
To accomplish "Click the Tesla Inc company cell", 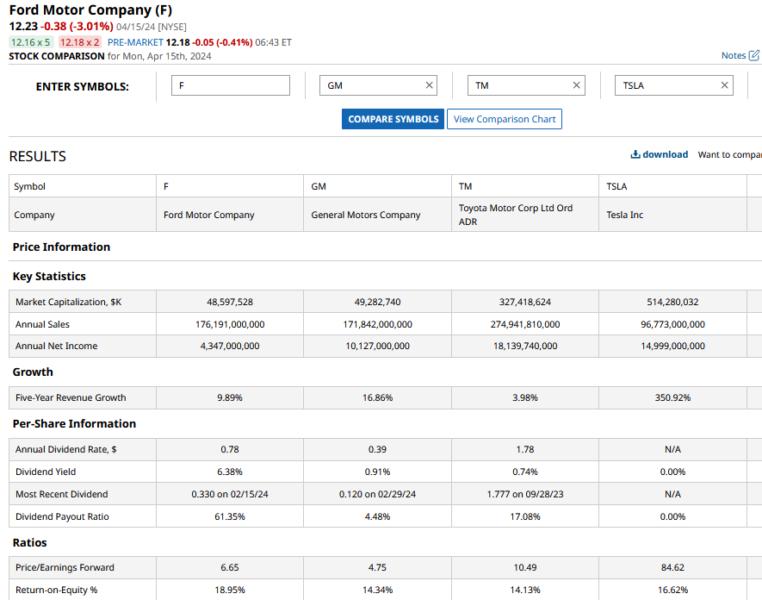I will pyautogui.click(x=627, y=215).
